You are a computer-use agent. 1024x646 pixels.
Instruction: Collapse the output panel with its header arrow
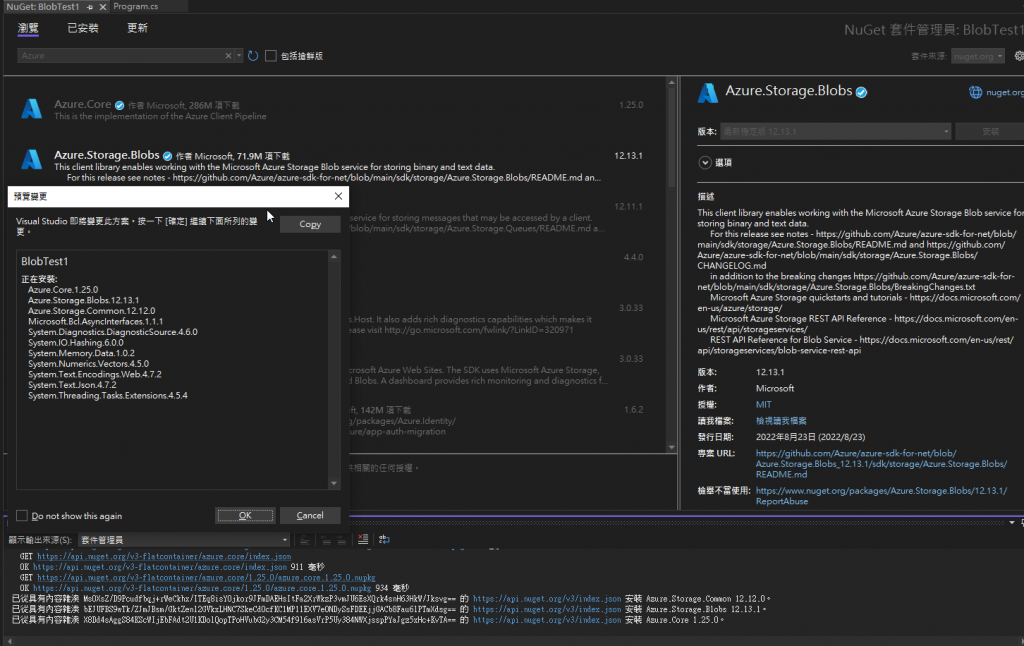point(1012,523)
